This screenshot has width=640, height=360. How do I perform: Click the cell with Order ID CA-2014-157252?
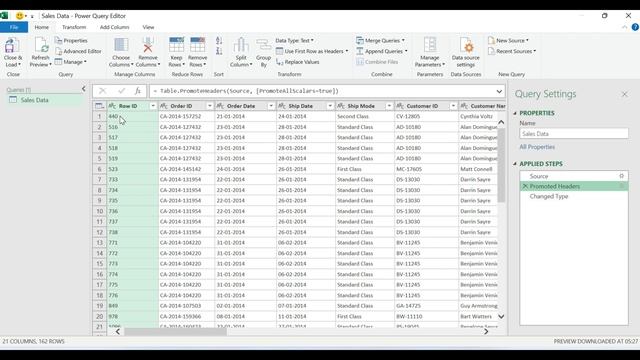(x=187, y=116)
